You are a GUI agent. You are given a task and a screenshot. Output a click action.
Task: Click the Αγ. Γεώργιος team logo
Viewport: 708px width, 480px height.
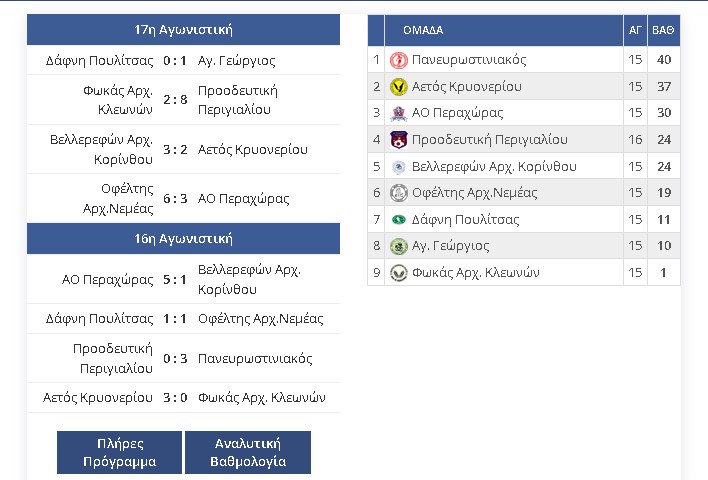(x=398, y=246)
